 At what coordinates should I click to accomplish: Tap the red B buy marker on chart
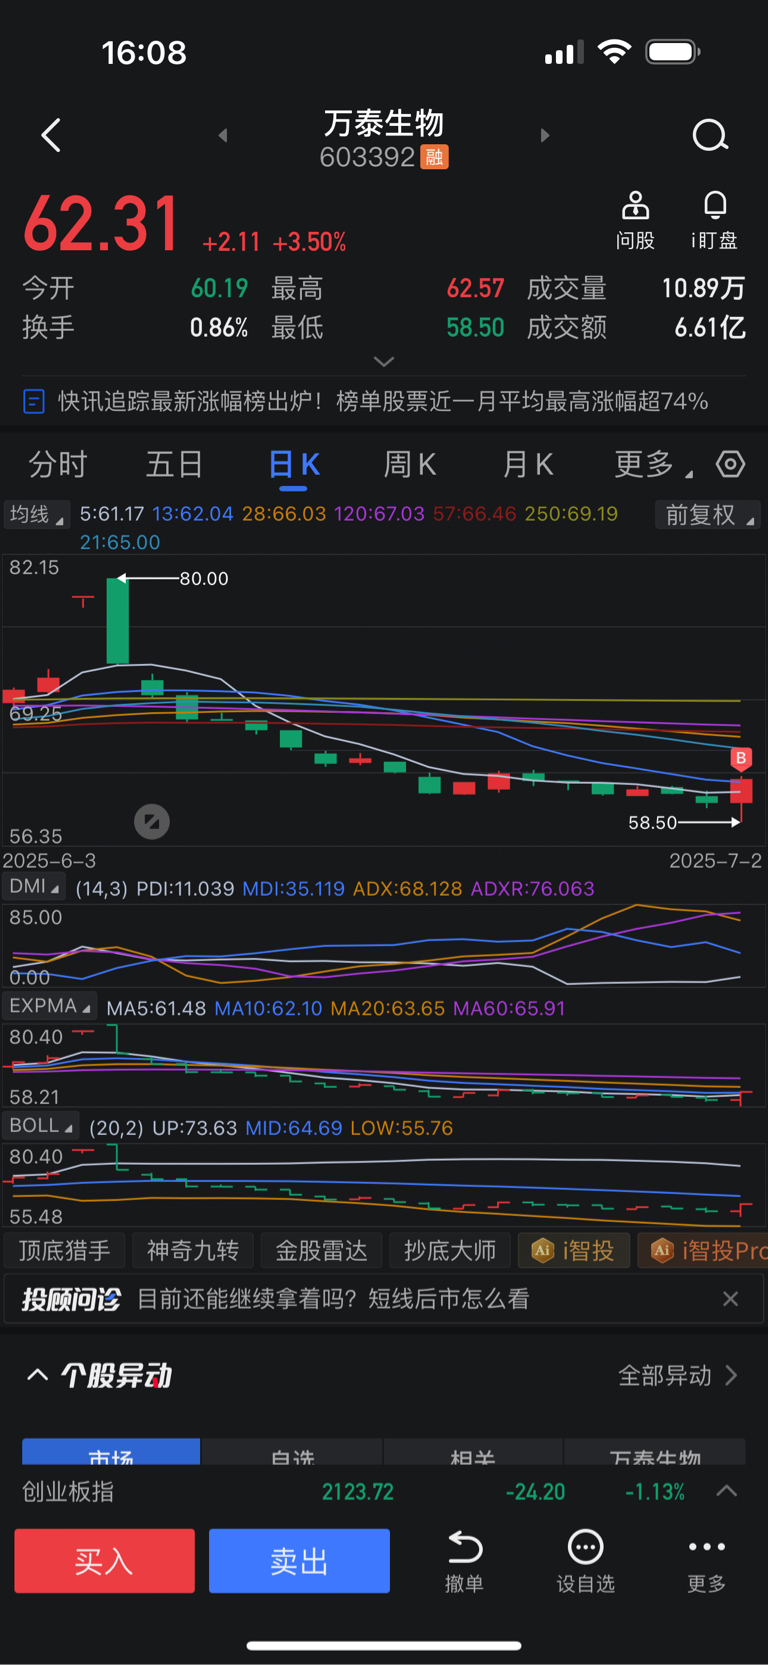tap(741, 758)
